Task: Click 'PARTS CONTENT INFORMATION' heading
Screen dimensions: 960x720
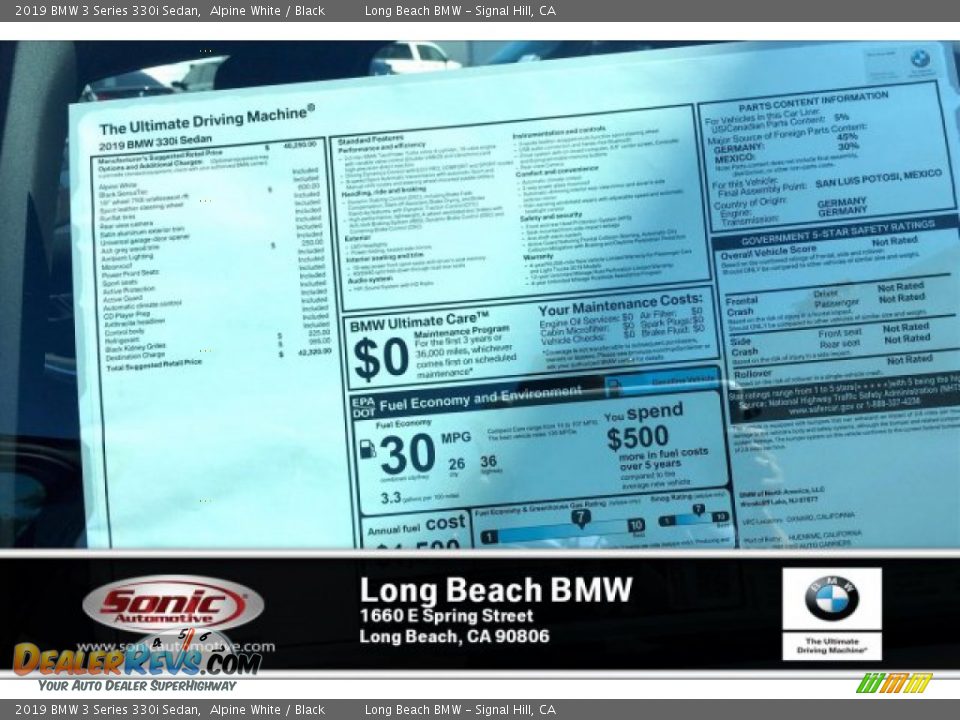Action: pyautogui.click(x=813, y=102)
